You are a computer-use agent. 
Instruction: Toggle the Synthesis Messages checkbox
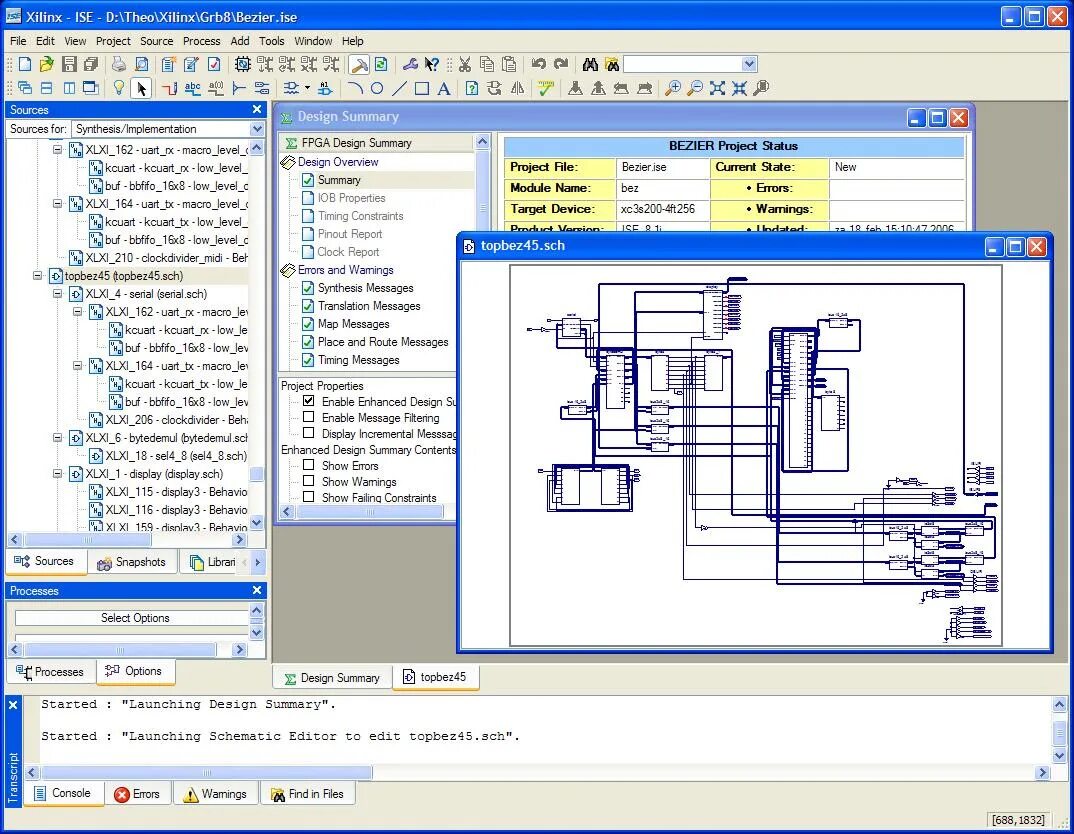click(308, 288)
